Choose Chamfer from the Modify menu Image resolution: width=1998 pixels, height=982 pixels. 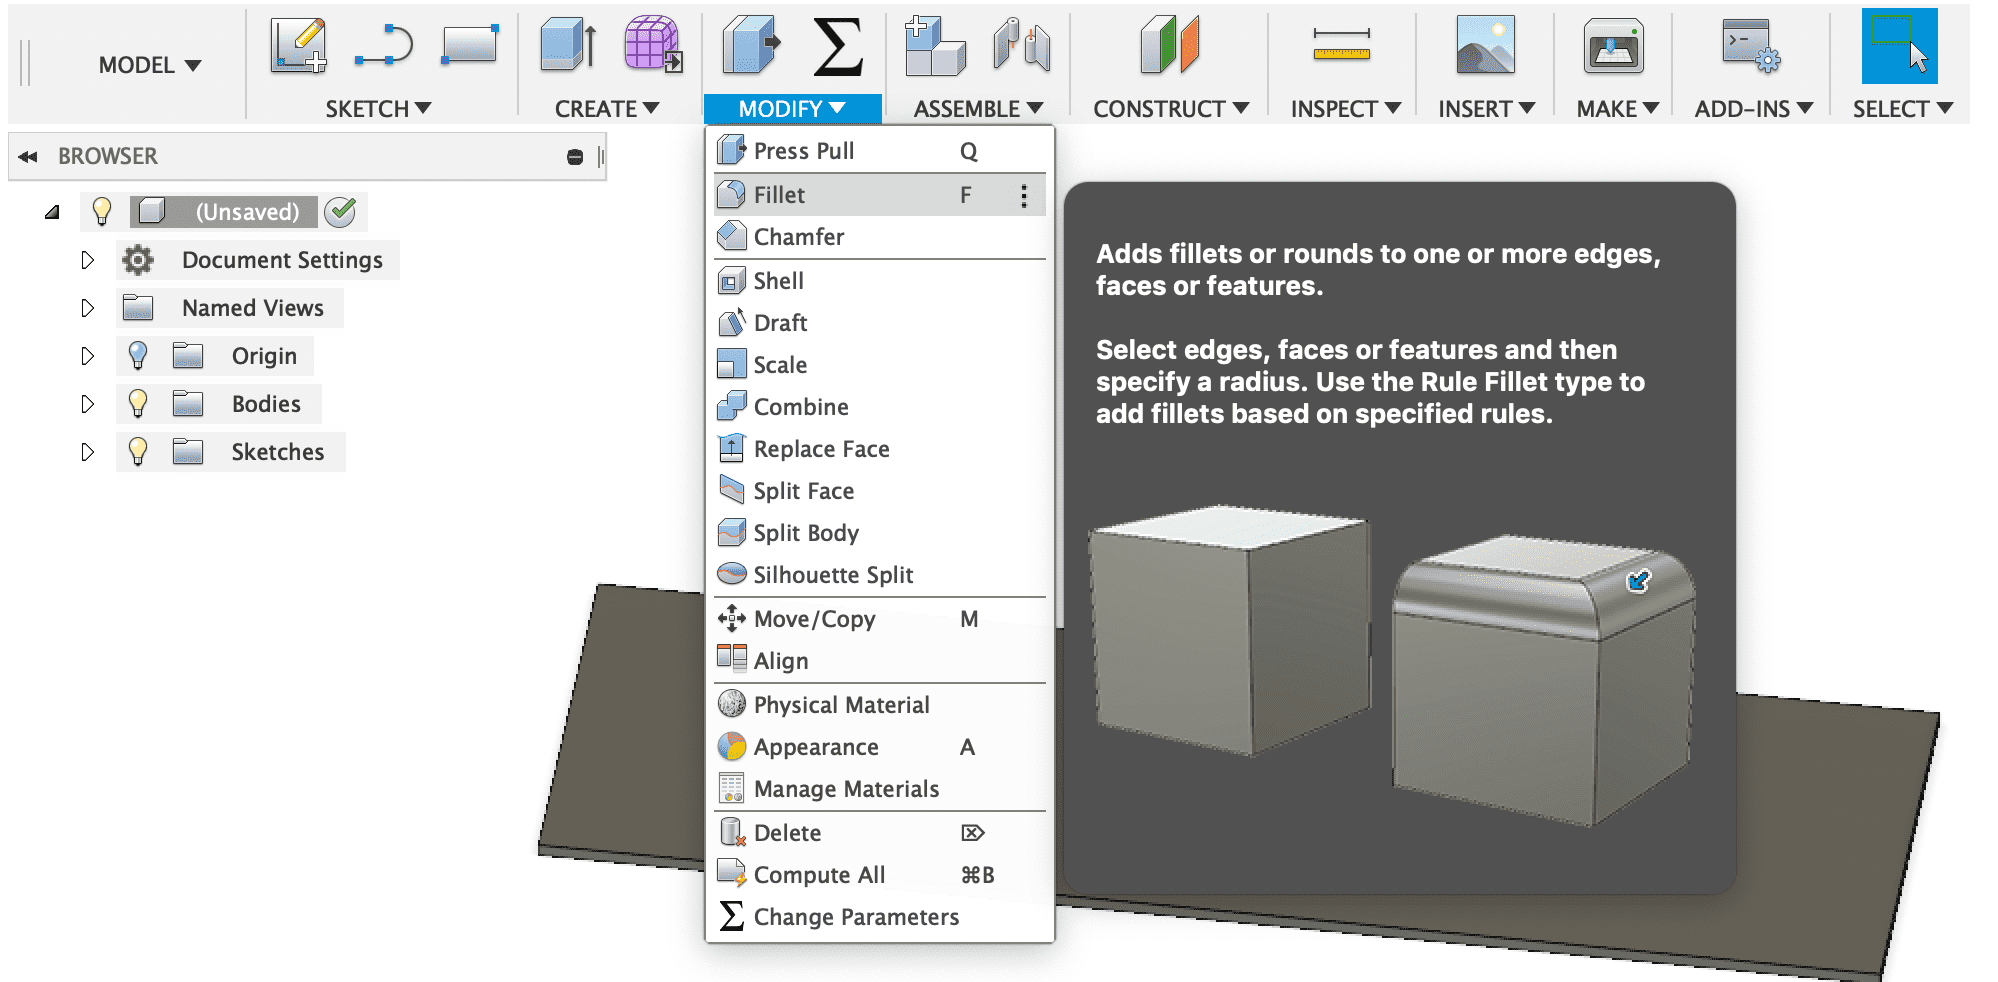(880, 237)
